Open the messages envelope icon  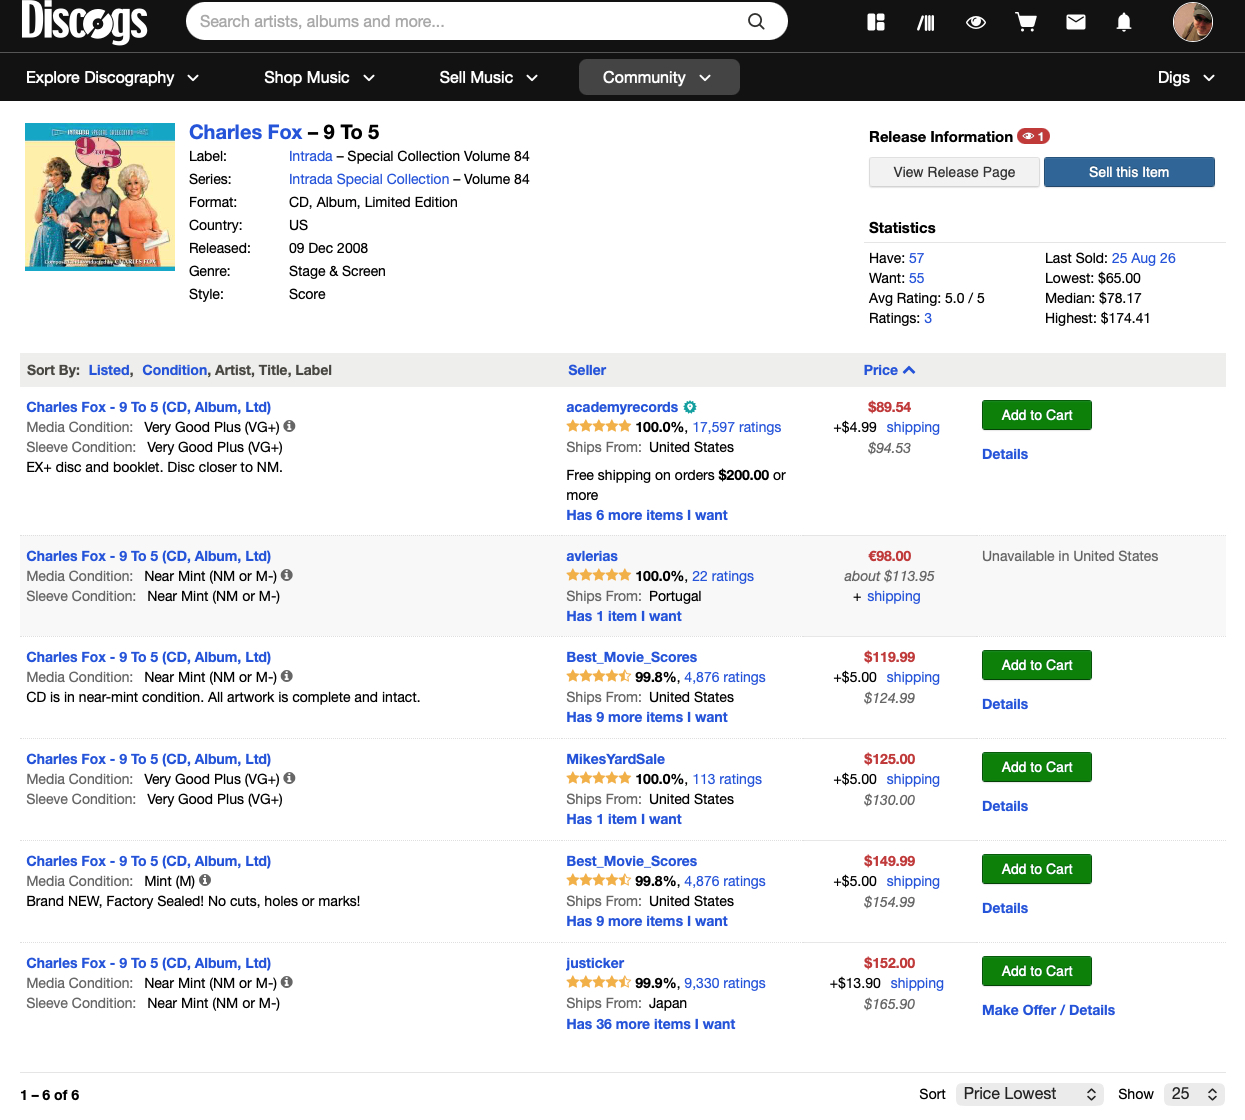pyautogui.click(x=1076, y=22)
